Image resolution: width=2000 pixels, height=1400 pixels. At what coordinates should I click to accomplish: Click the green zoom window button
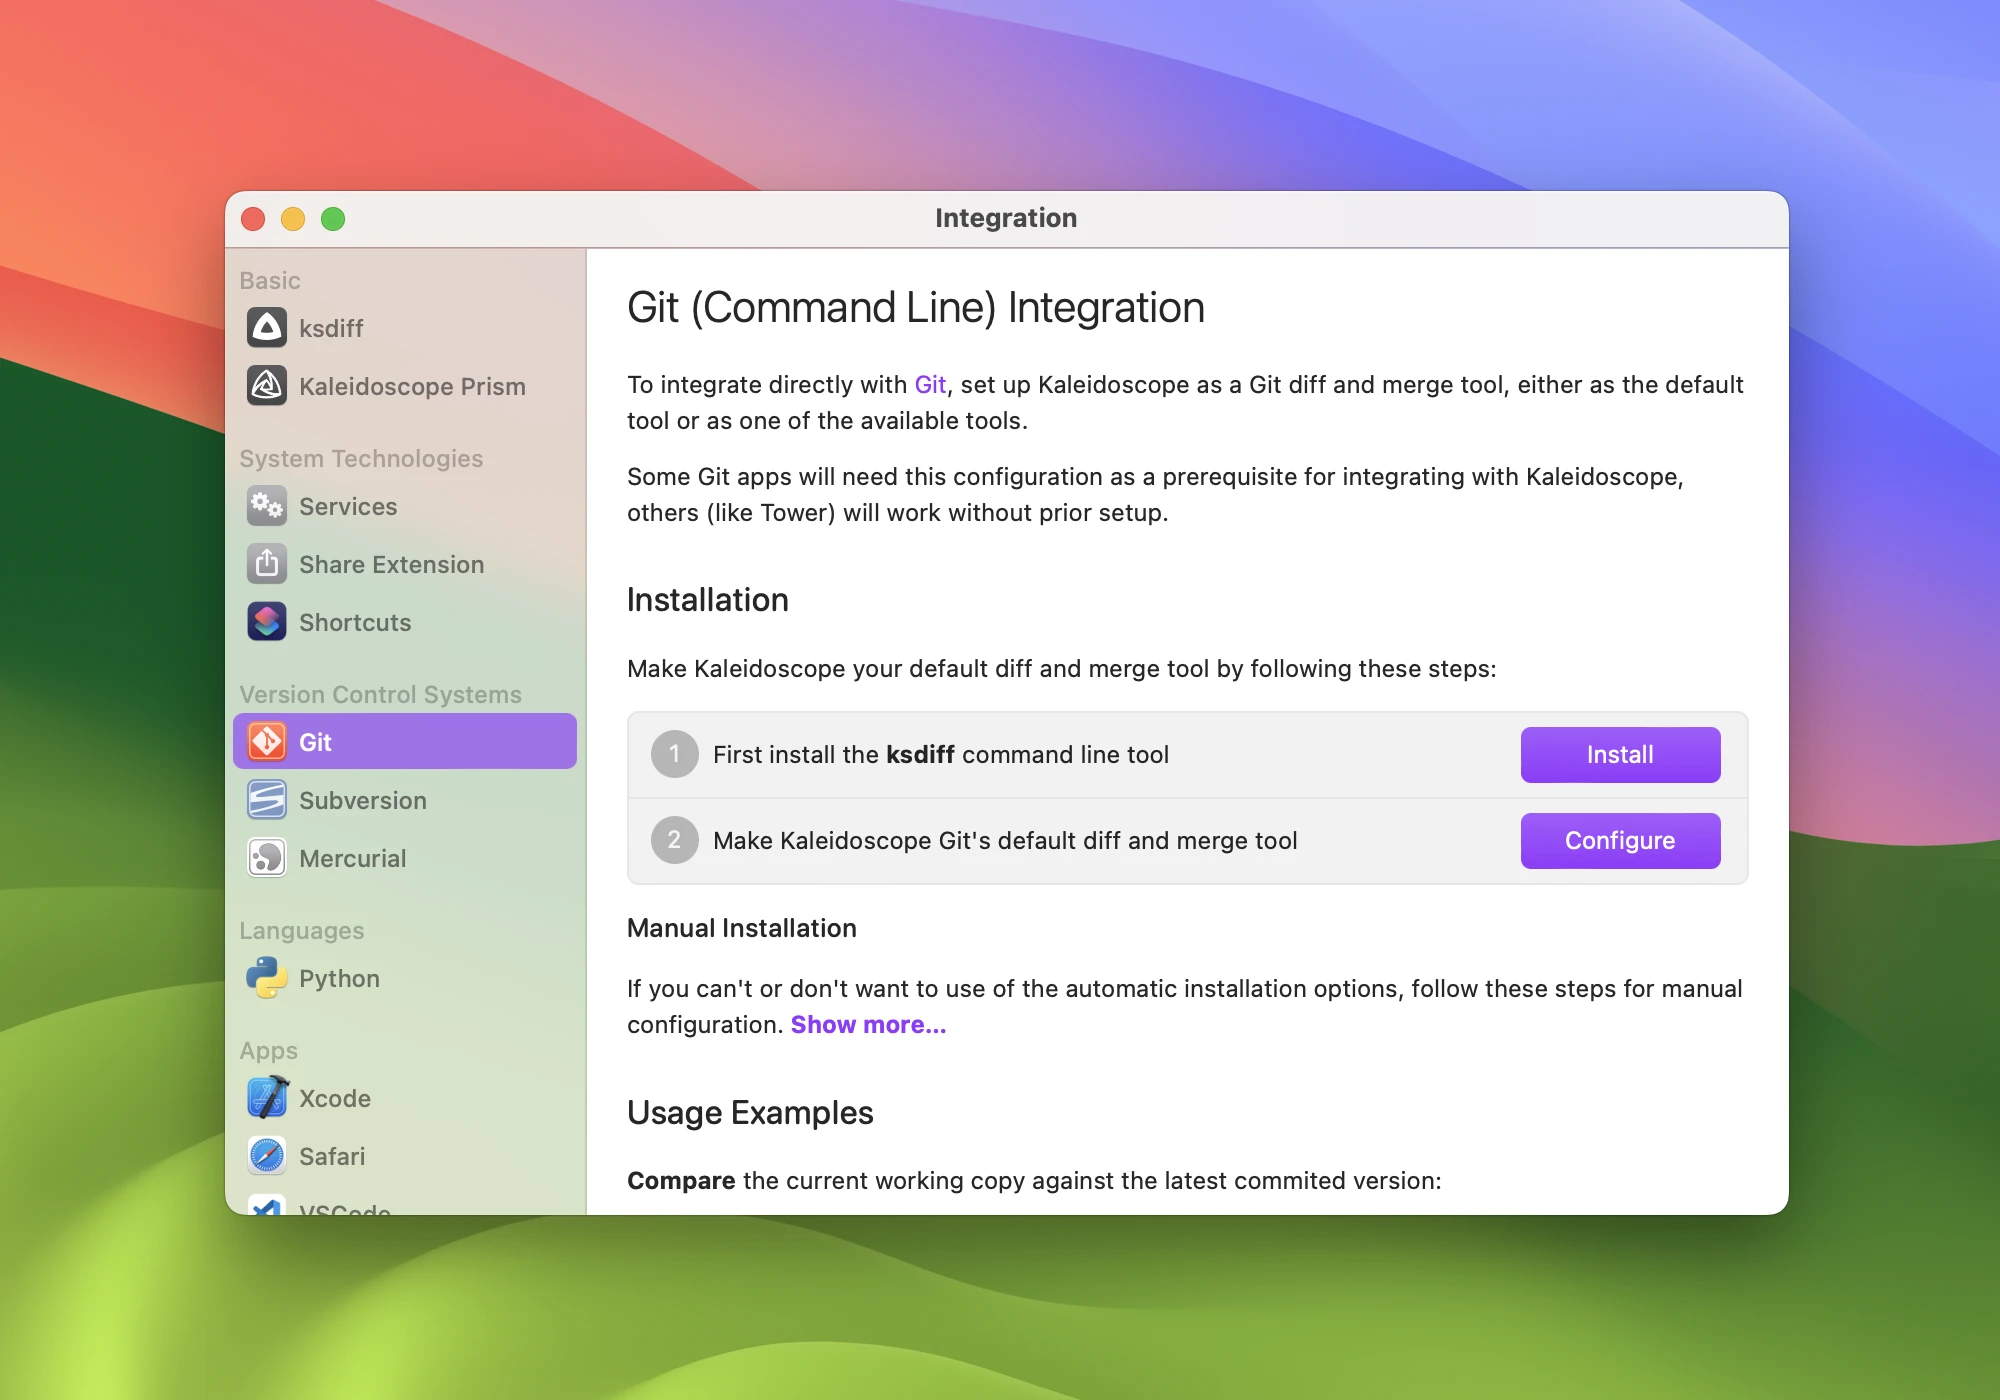pos(333,219)
